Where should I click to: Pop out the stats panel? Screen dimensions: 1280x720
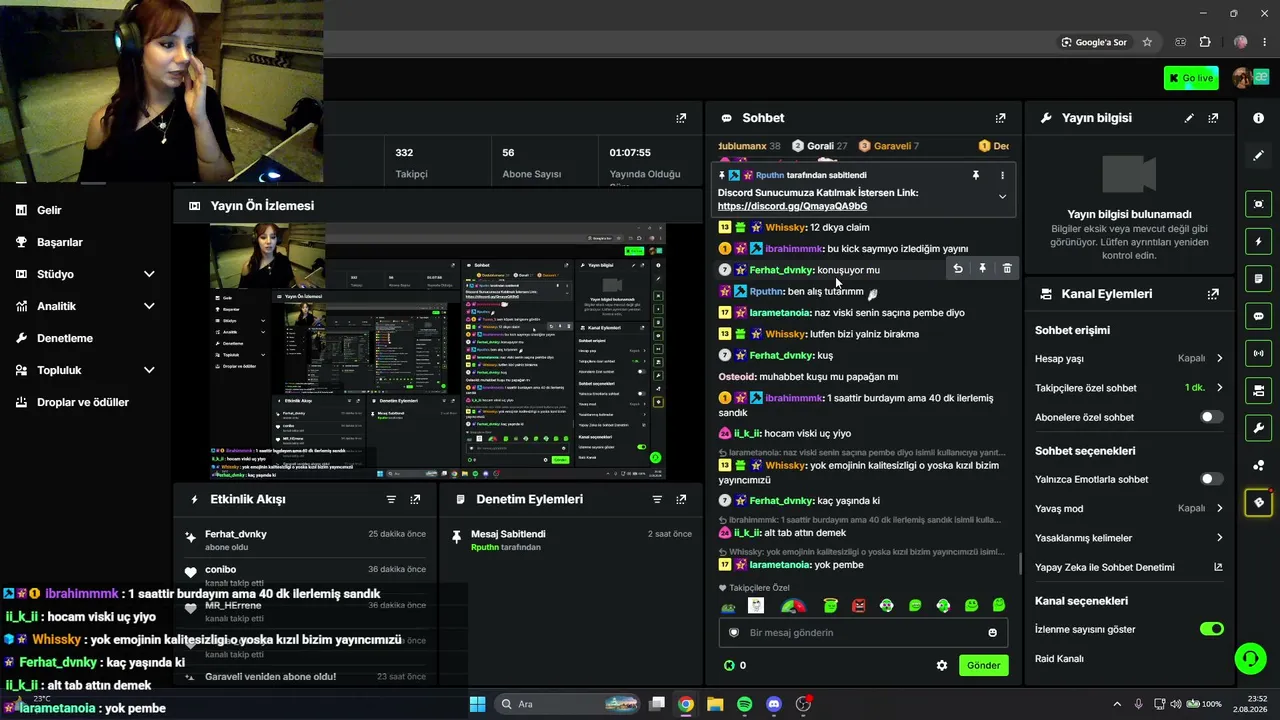coord(681,118)
